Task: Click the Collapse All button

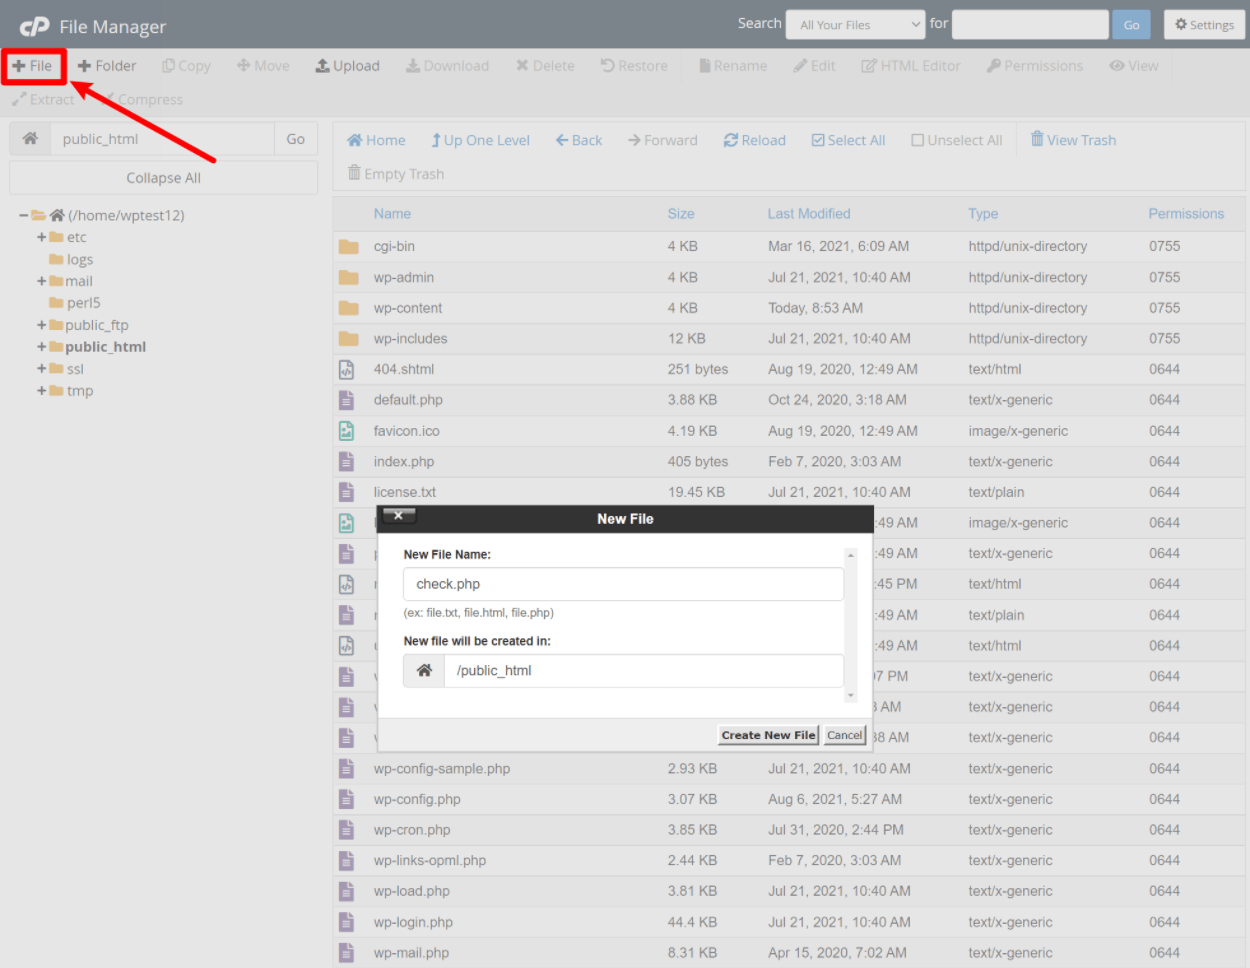Action: pos(163,178)
